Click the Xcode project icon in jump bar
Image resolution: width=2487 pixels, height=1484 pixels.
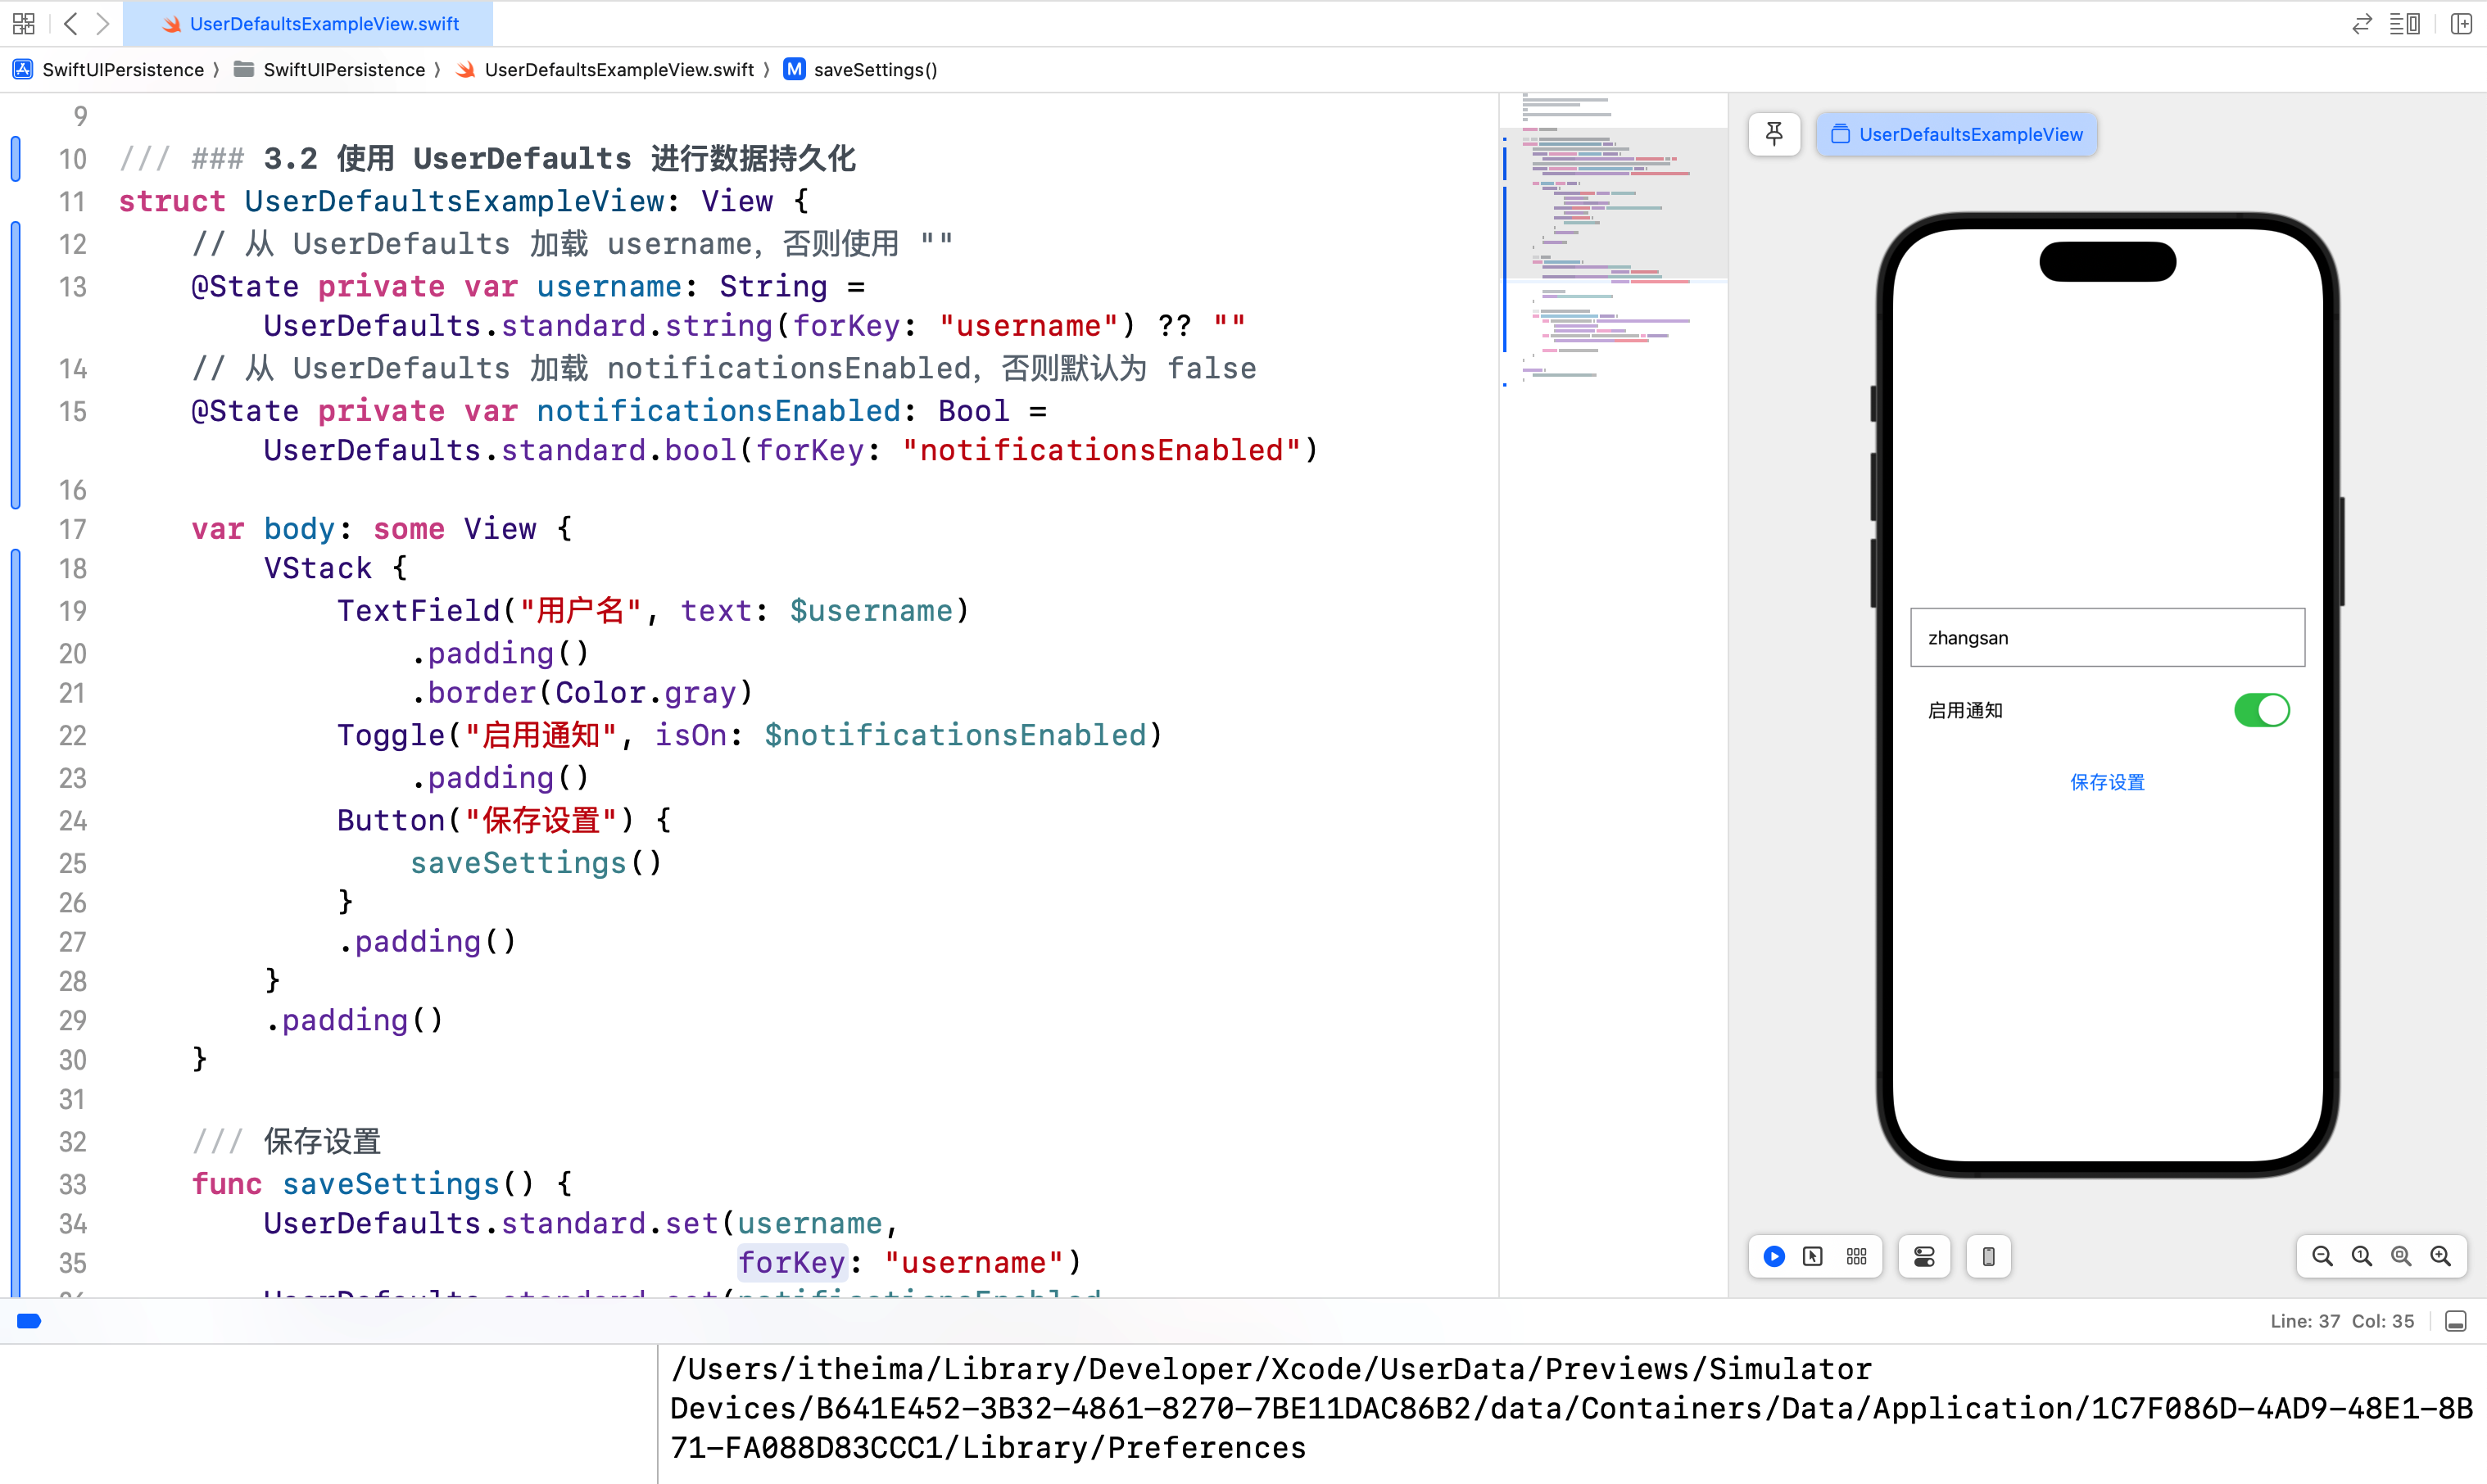point(23,69)
